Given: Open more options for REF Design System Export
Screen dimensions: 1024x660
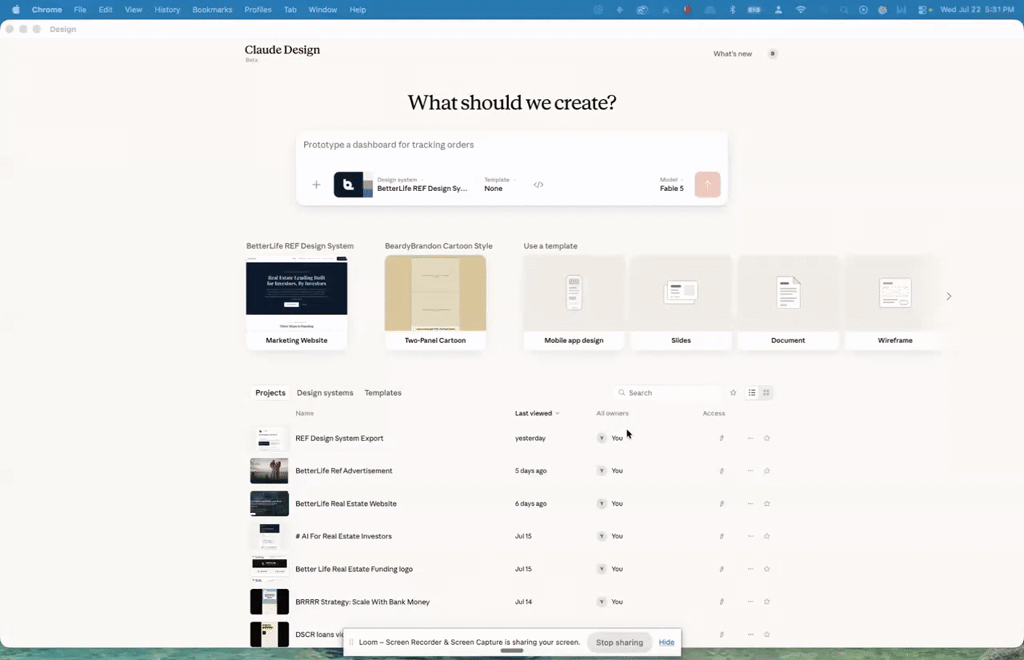Looking at the screenshot, I should tap(750, 438).
